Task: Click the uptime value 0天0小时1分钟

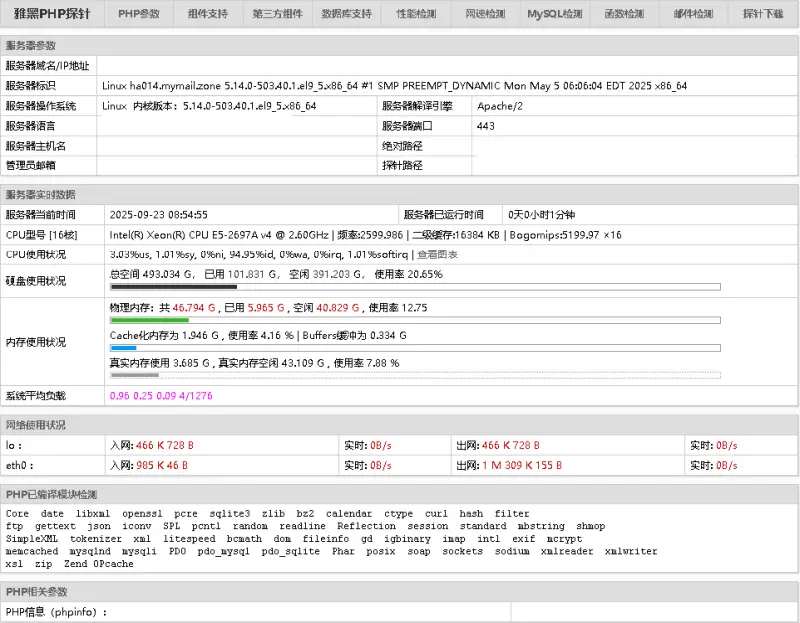Action: [x=541, y=215]
